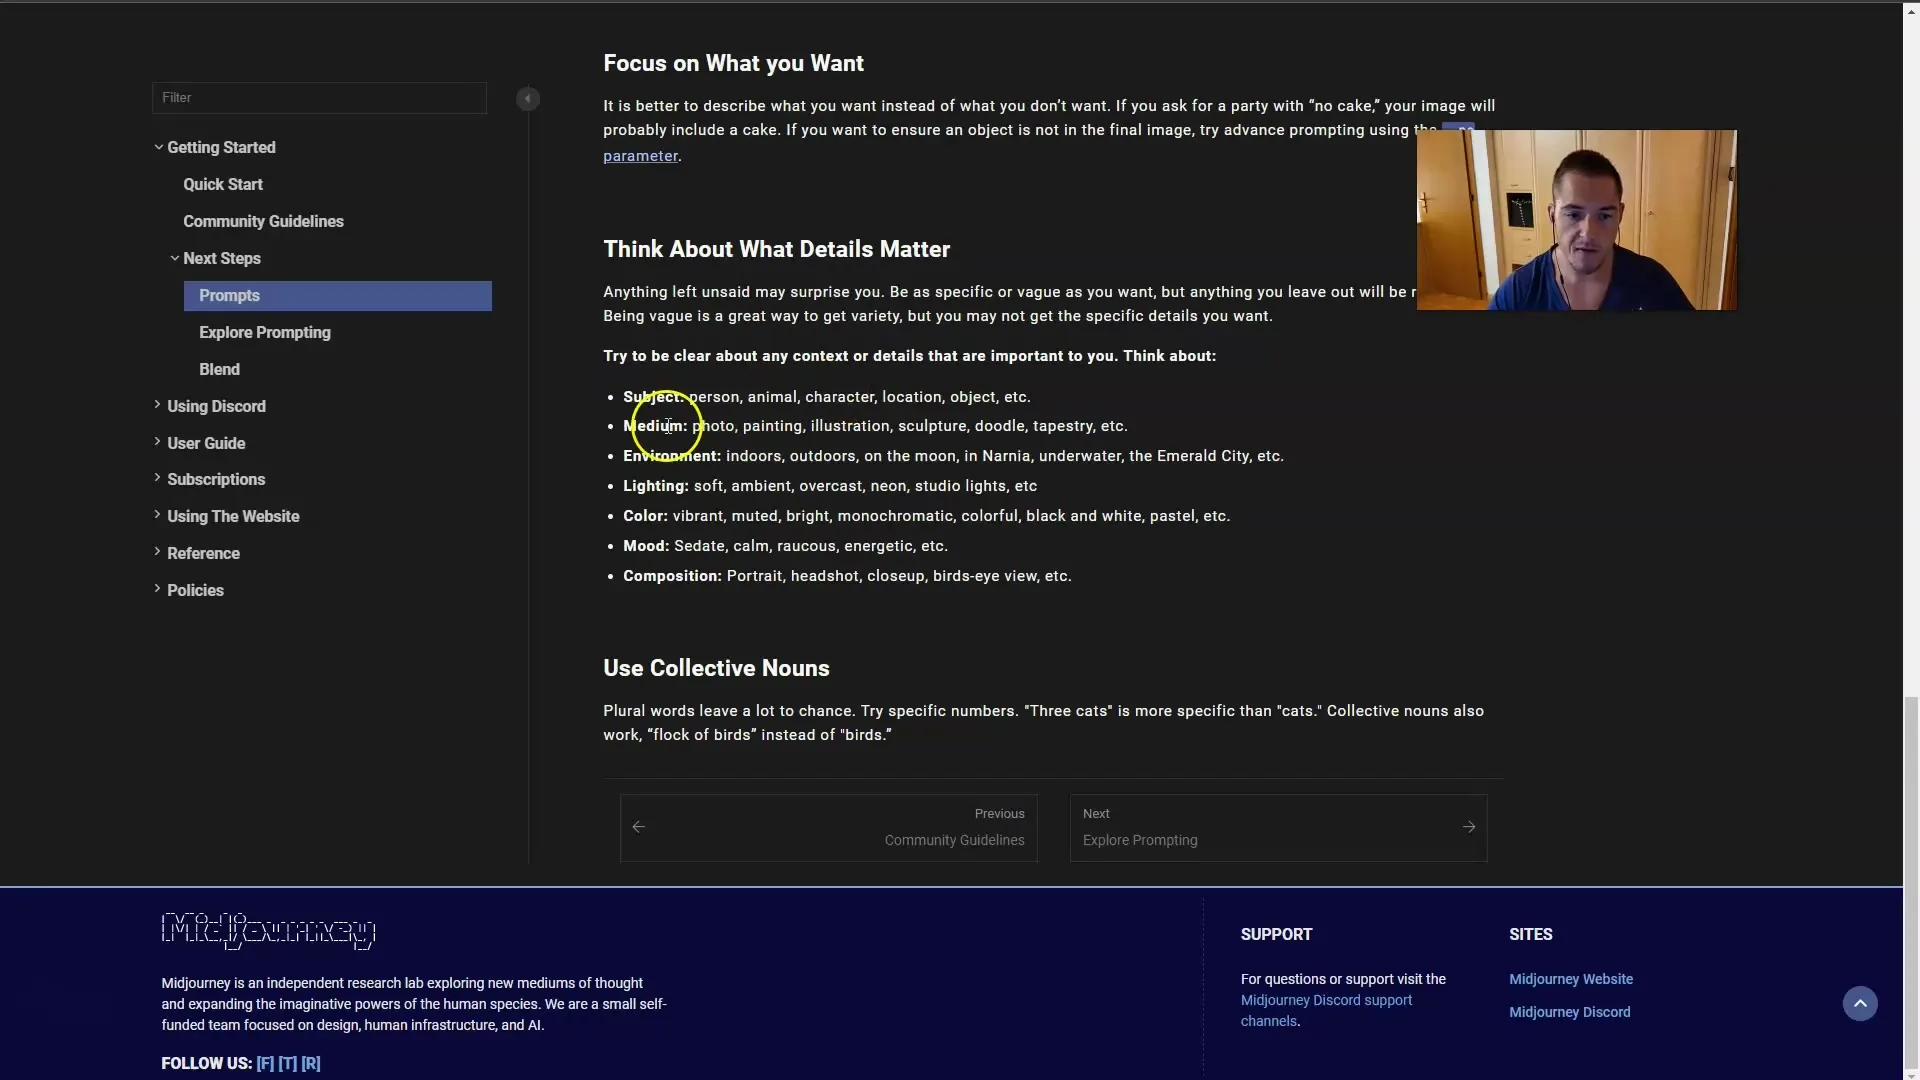
Task: Select Prompts in the sidebar
Action: 337,296
